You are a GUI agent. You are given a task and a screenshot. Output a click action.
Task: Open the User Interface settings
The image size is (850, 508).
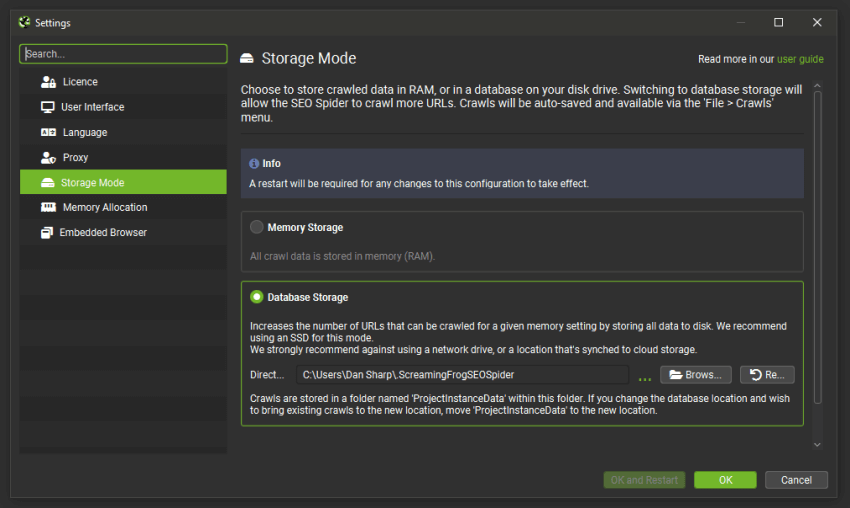click(123, 107)
